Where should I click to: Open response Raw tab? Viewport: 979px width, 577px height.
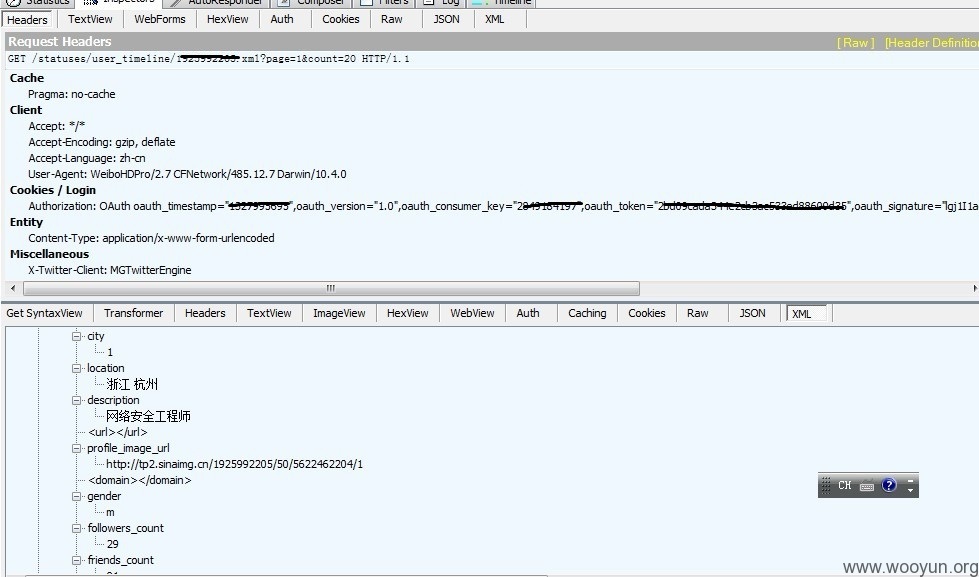point(697,313)
